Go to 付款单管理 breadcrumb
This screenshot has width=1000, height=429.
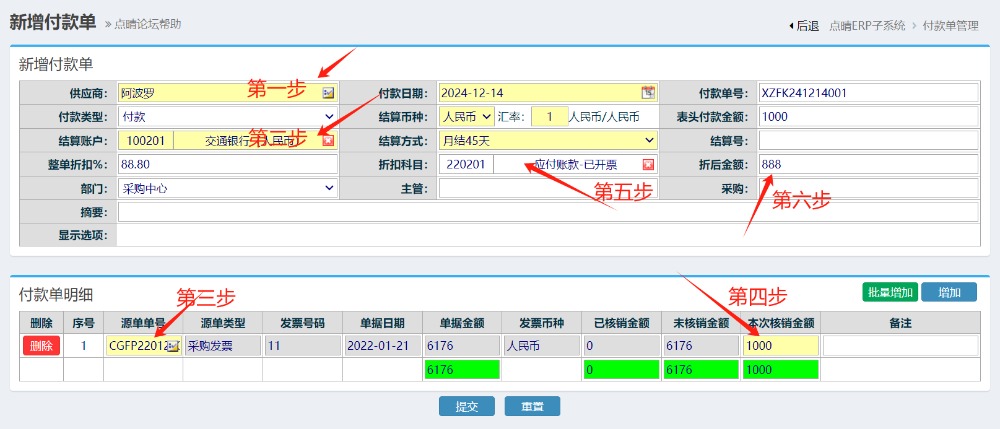[x=950, y=26]
